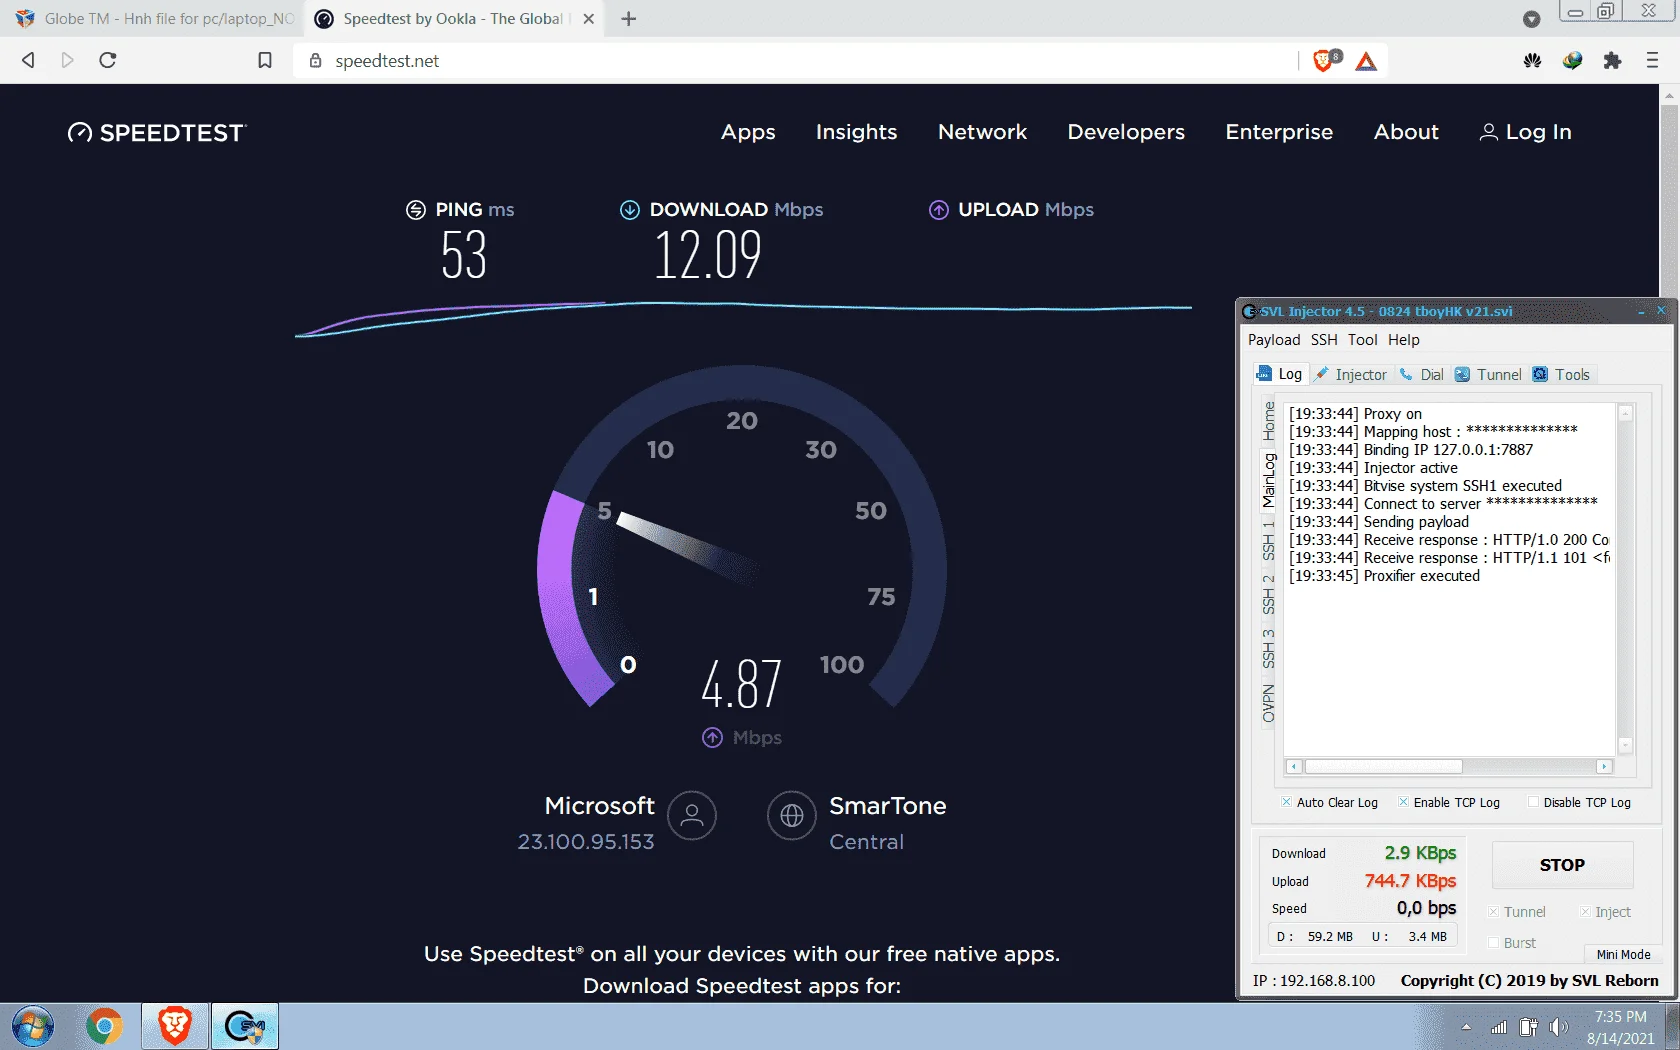Go to Insights section
The height and width of the screenshot is (1050, 1680).
tap(856, 132)
